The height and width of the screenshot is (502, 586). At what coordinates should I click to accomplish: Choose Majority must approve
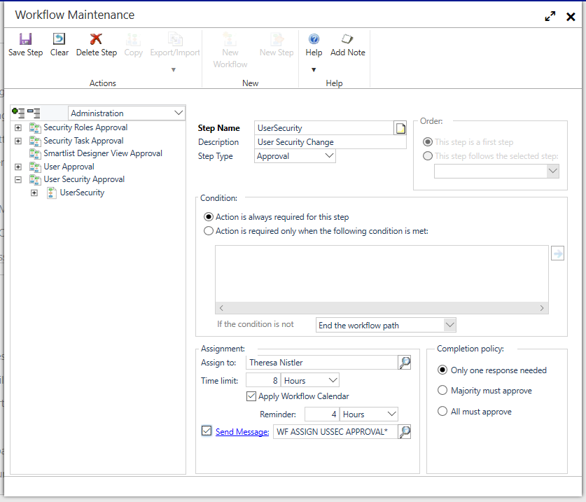click(x=442, y=390)
